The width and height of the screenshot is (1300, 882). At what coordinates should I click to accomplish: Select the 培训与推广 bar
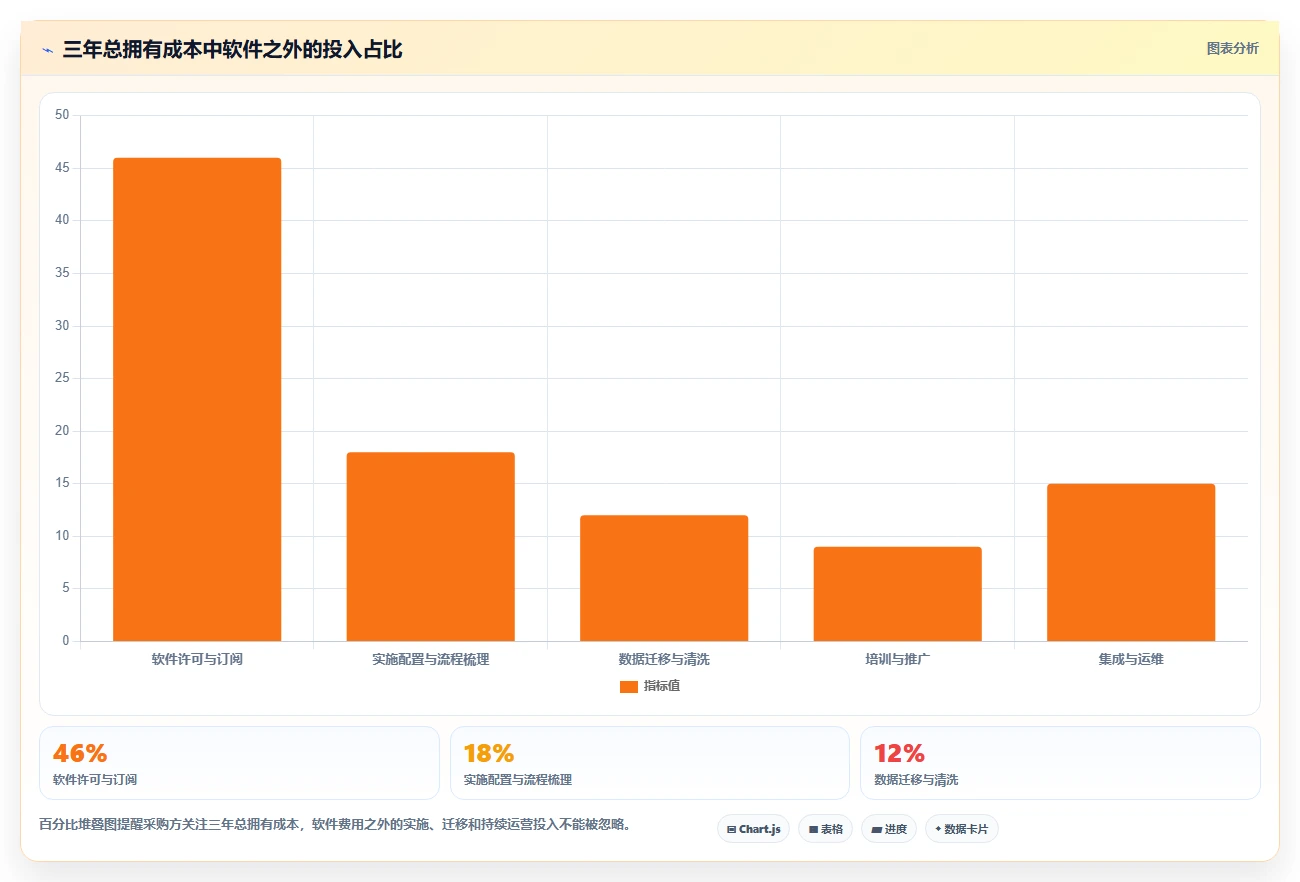[897, 594]
